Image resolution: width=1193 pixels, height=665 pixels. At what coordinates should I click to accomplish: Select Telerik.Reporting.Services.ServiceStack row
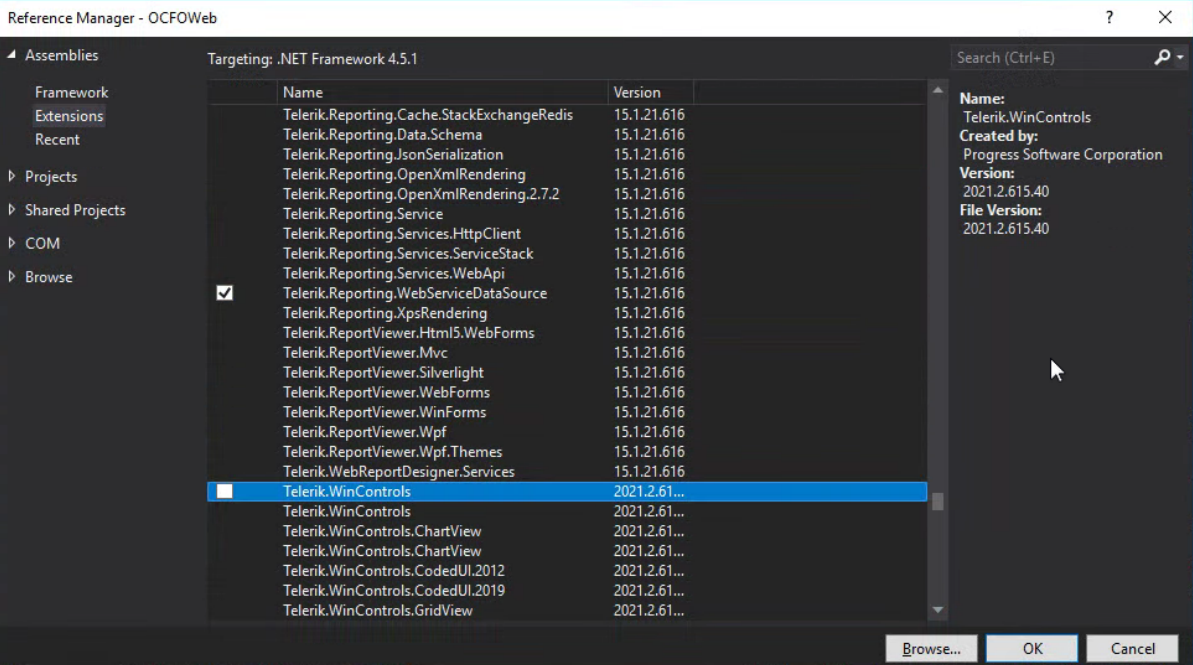click(567, 253)
